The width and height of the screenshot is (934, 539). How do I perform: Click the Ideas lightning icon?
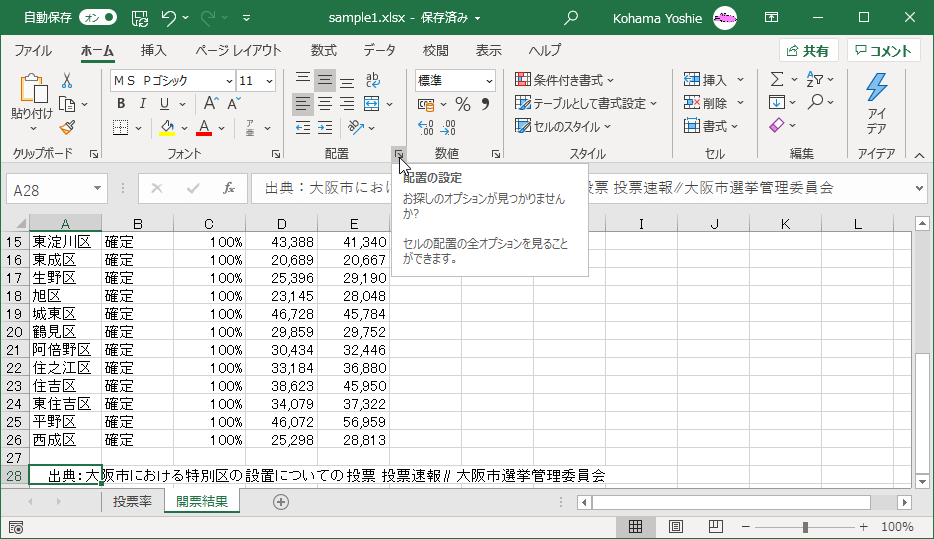coord(876,88)
